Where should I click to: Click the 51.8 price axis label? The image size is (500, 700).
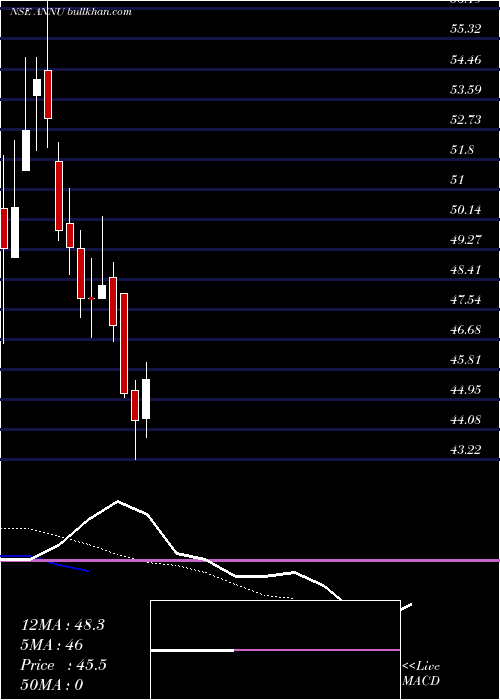pos(462,149)
